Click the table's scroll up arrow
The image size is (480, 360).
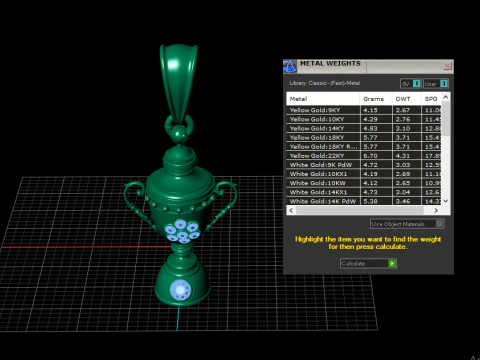coord(446,97)
